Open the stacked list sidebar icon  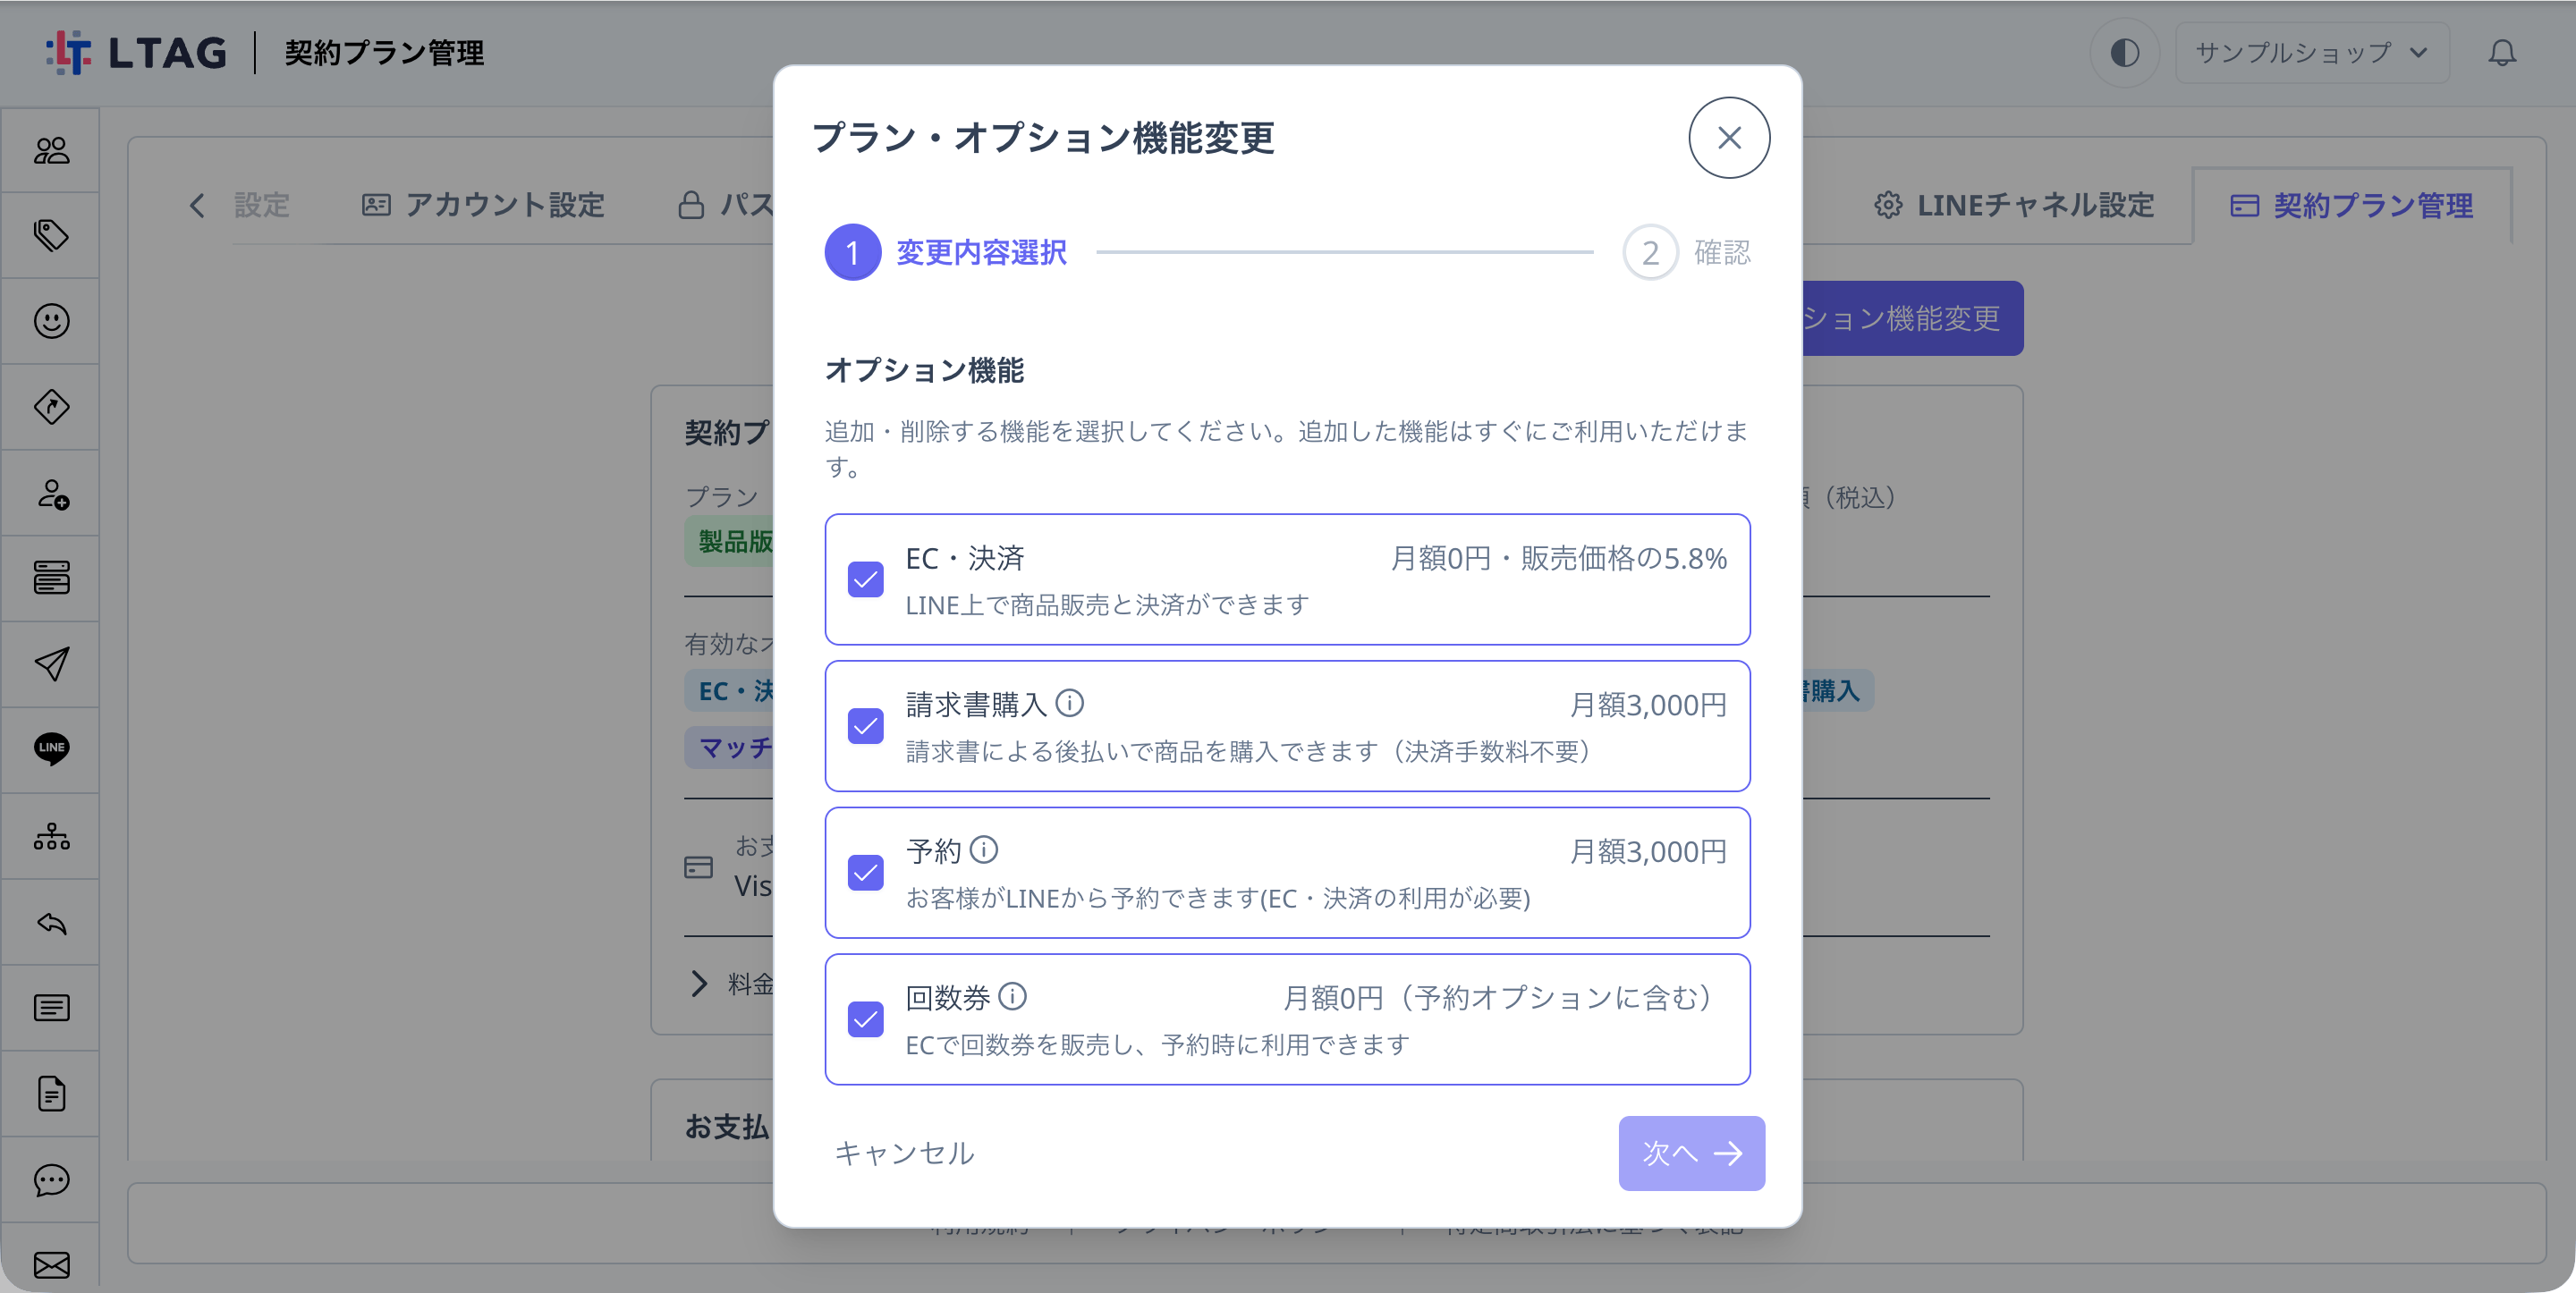(51, 578)
